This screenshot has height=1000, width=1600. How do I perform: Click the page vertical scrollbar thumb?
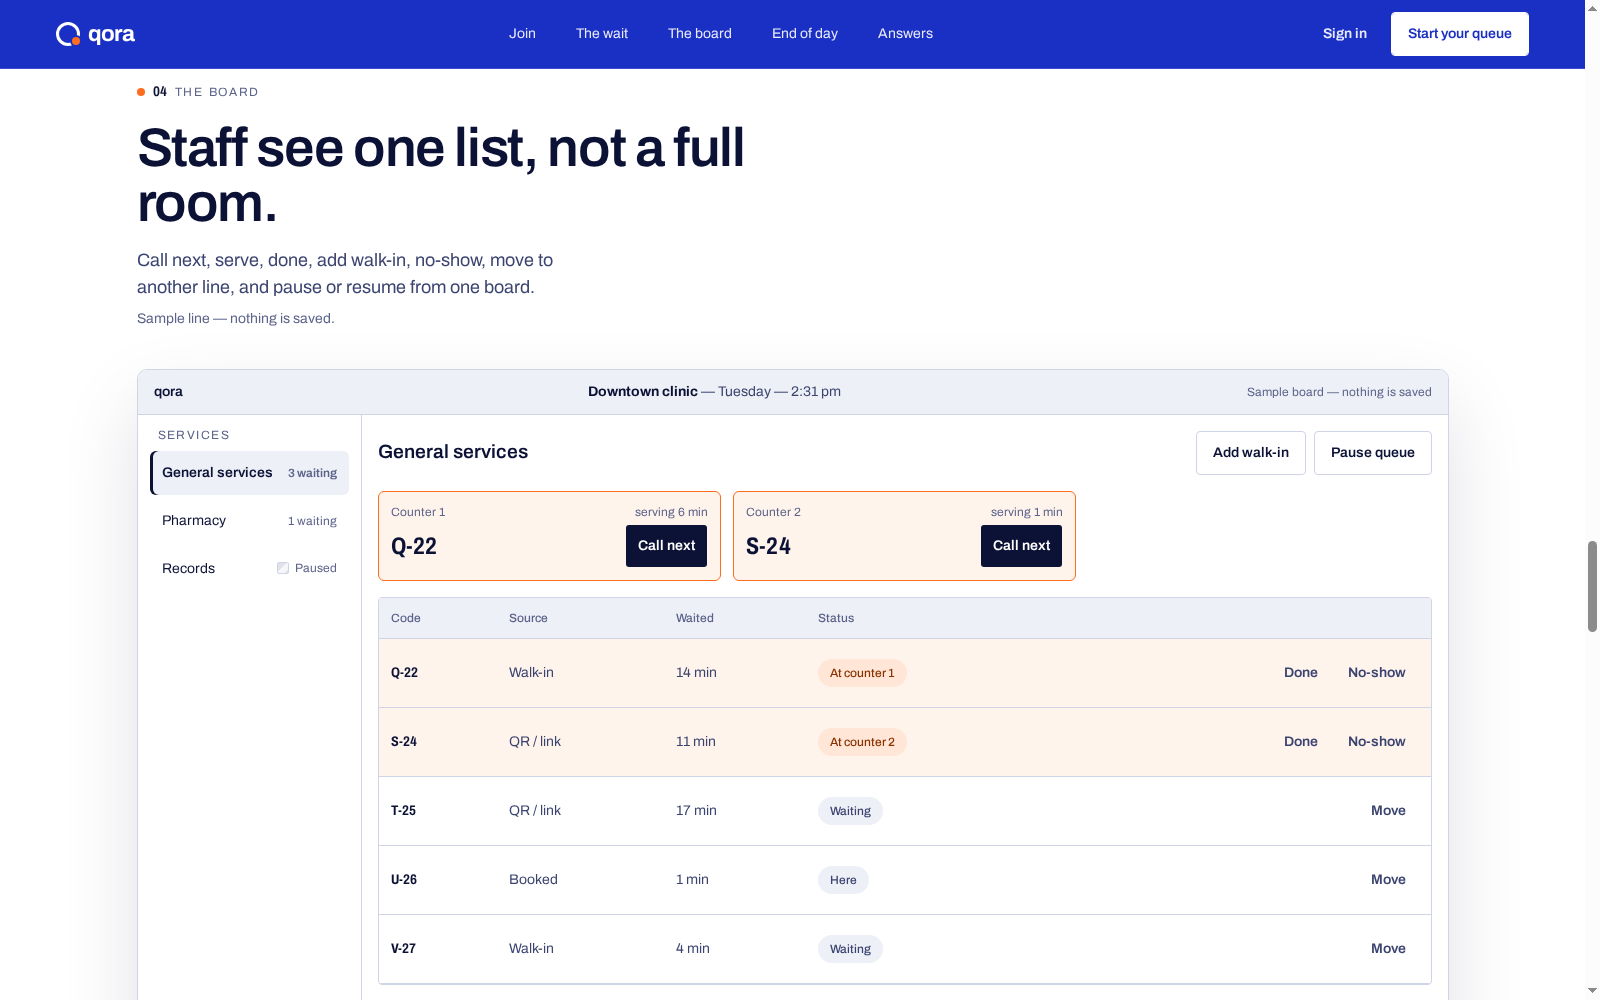(x=1592, y=586)
